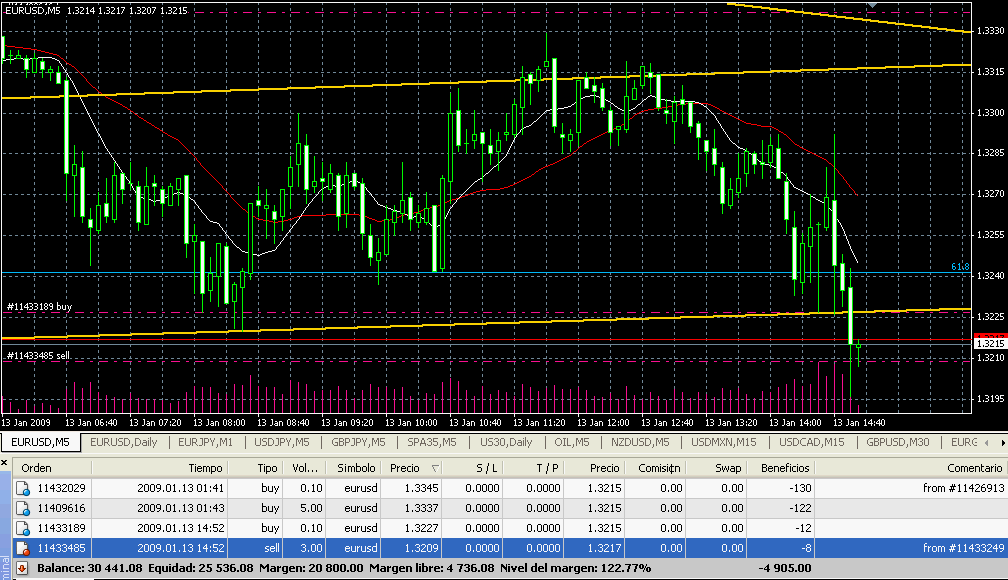The height and width of the screenshot is (580, 1008).
Task: Click profit cell '-130'
Action: [801, 489]
